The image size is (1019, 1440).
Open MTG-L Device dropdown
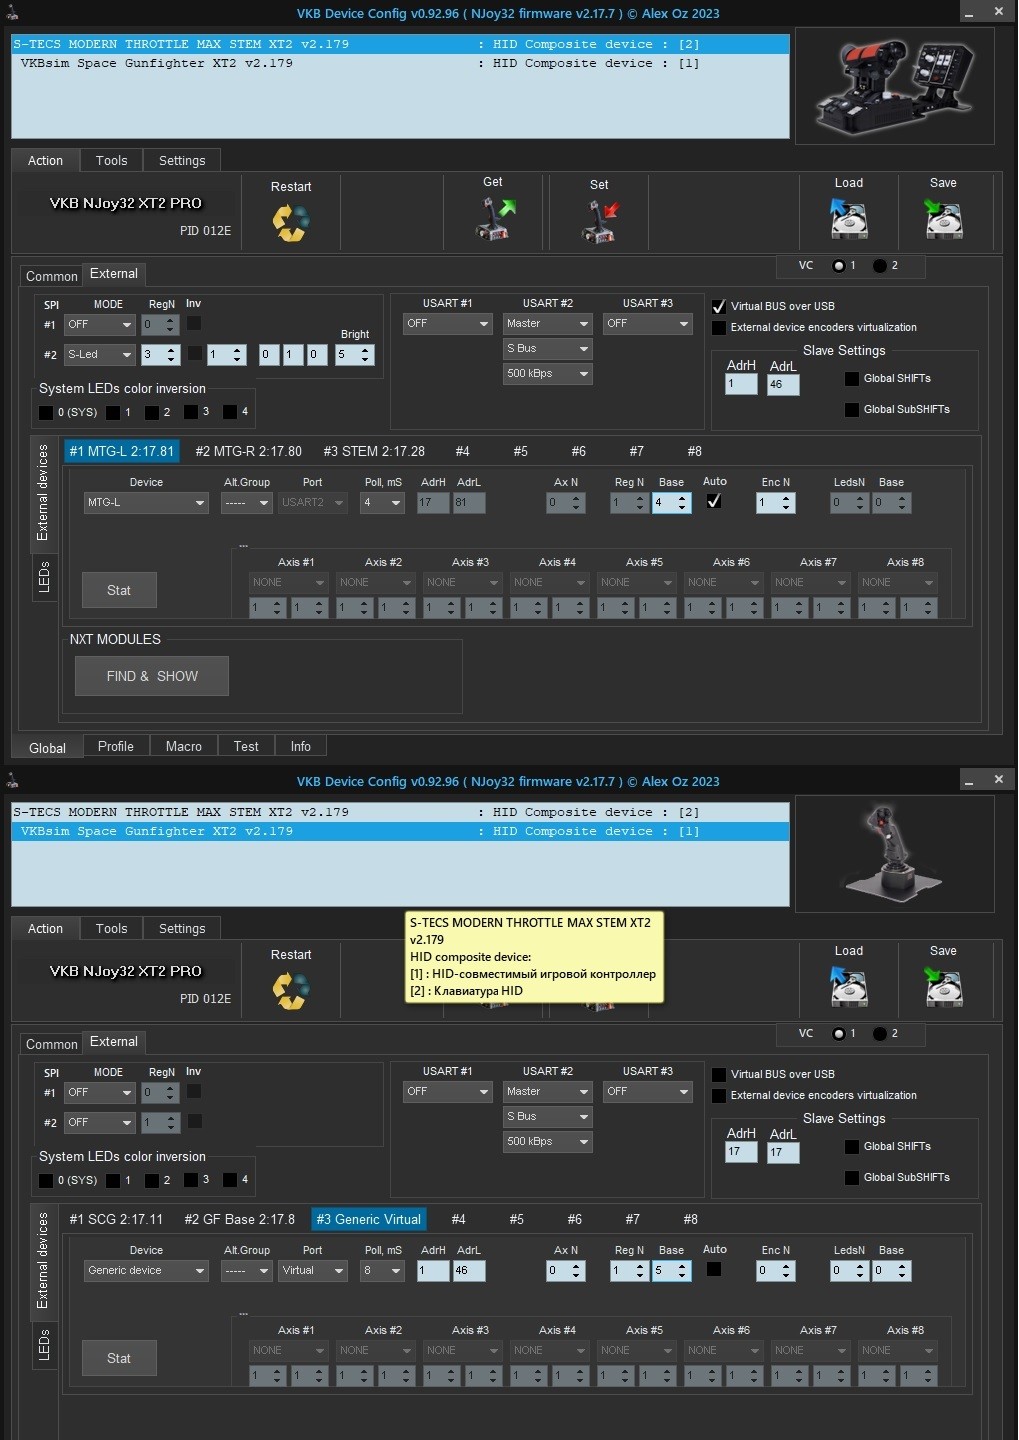point(146,502)
